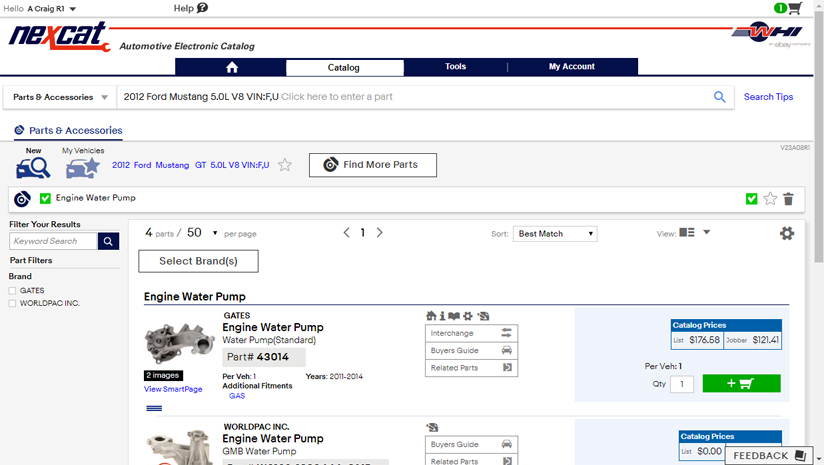Click the part entry search field
824x465 pixels.
point(415,97)
